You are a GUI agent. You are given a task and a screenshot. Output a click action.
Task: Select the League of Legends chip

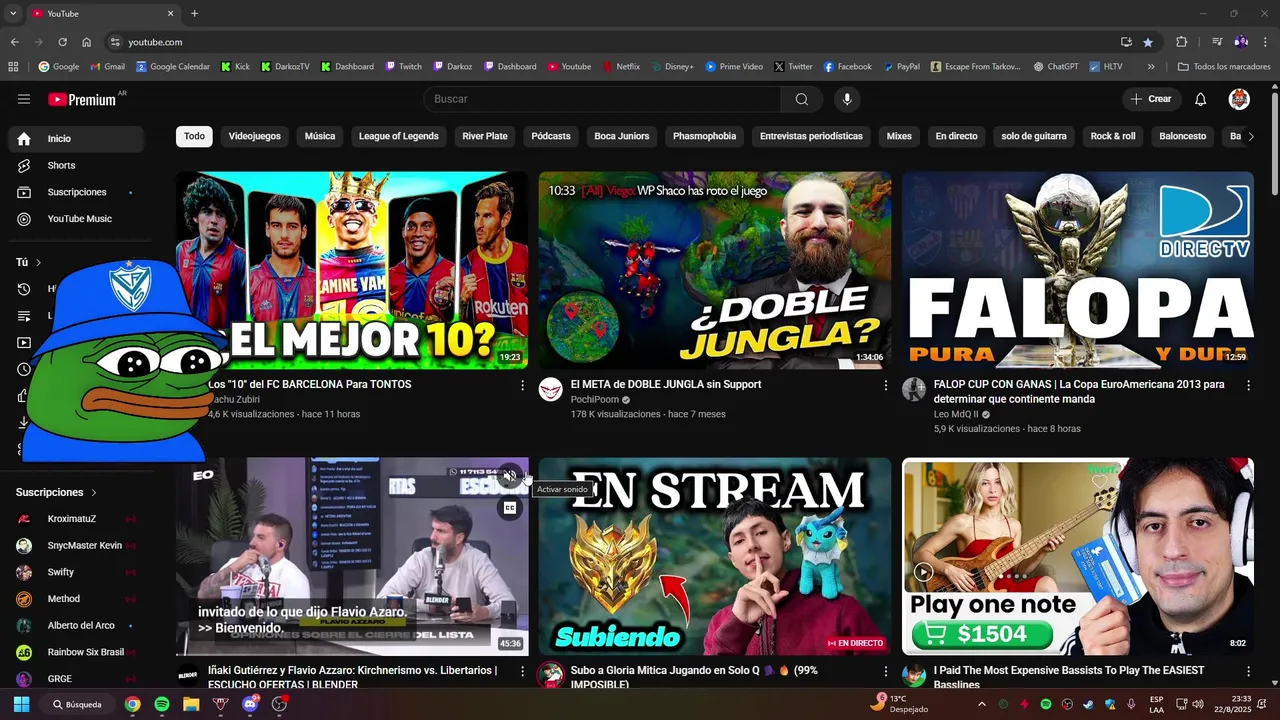399,136
